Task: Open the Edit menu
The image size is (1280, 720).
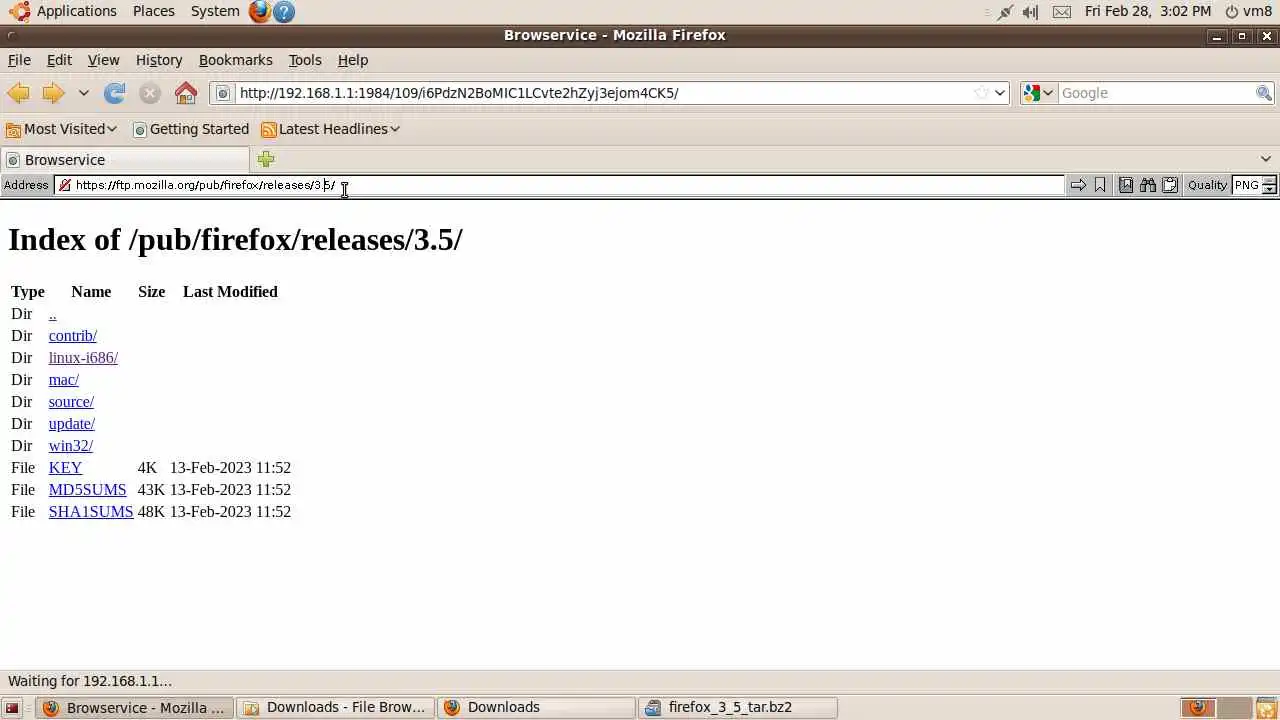Action: point(59,60)
